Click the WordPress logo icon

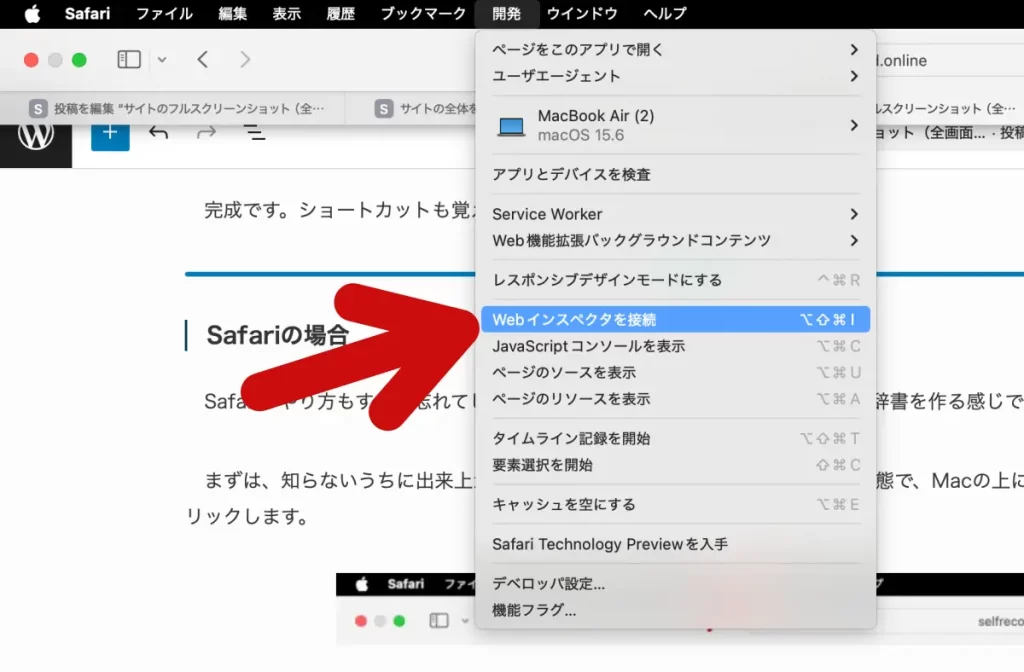click(x=36, y=133)
